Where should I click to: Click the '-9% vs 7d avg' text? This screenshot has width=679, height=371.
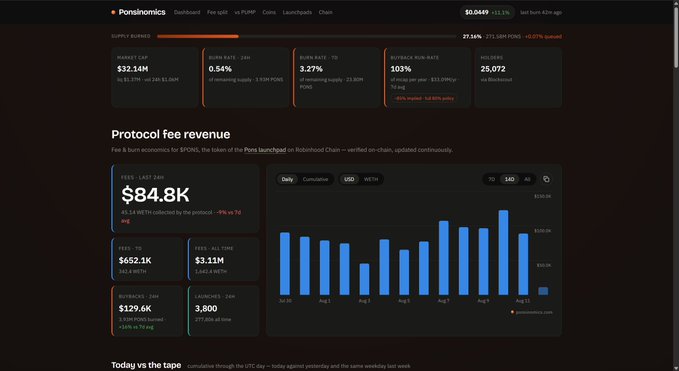181,216
